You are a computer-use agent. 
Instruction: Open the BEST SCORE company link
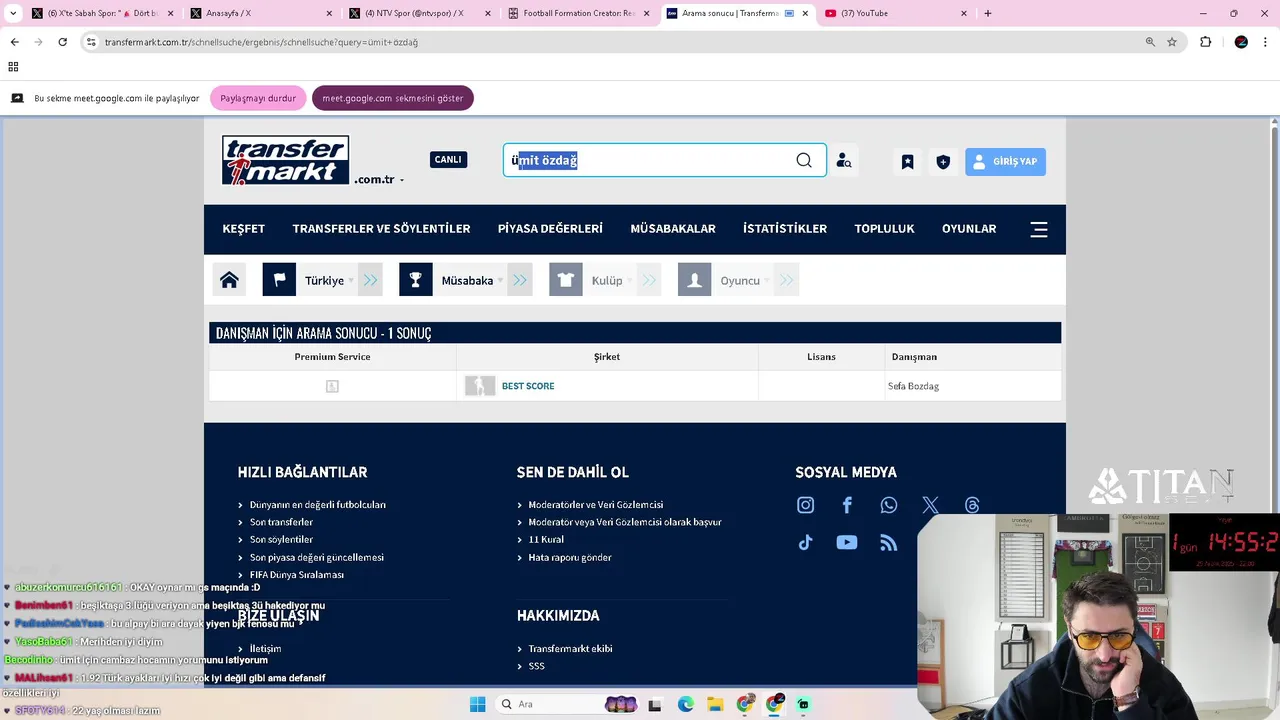[x=528, y=386]
